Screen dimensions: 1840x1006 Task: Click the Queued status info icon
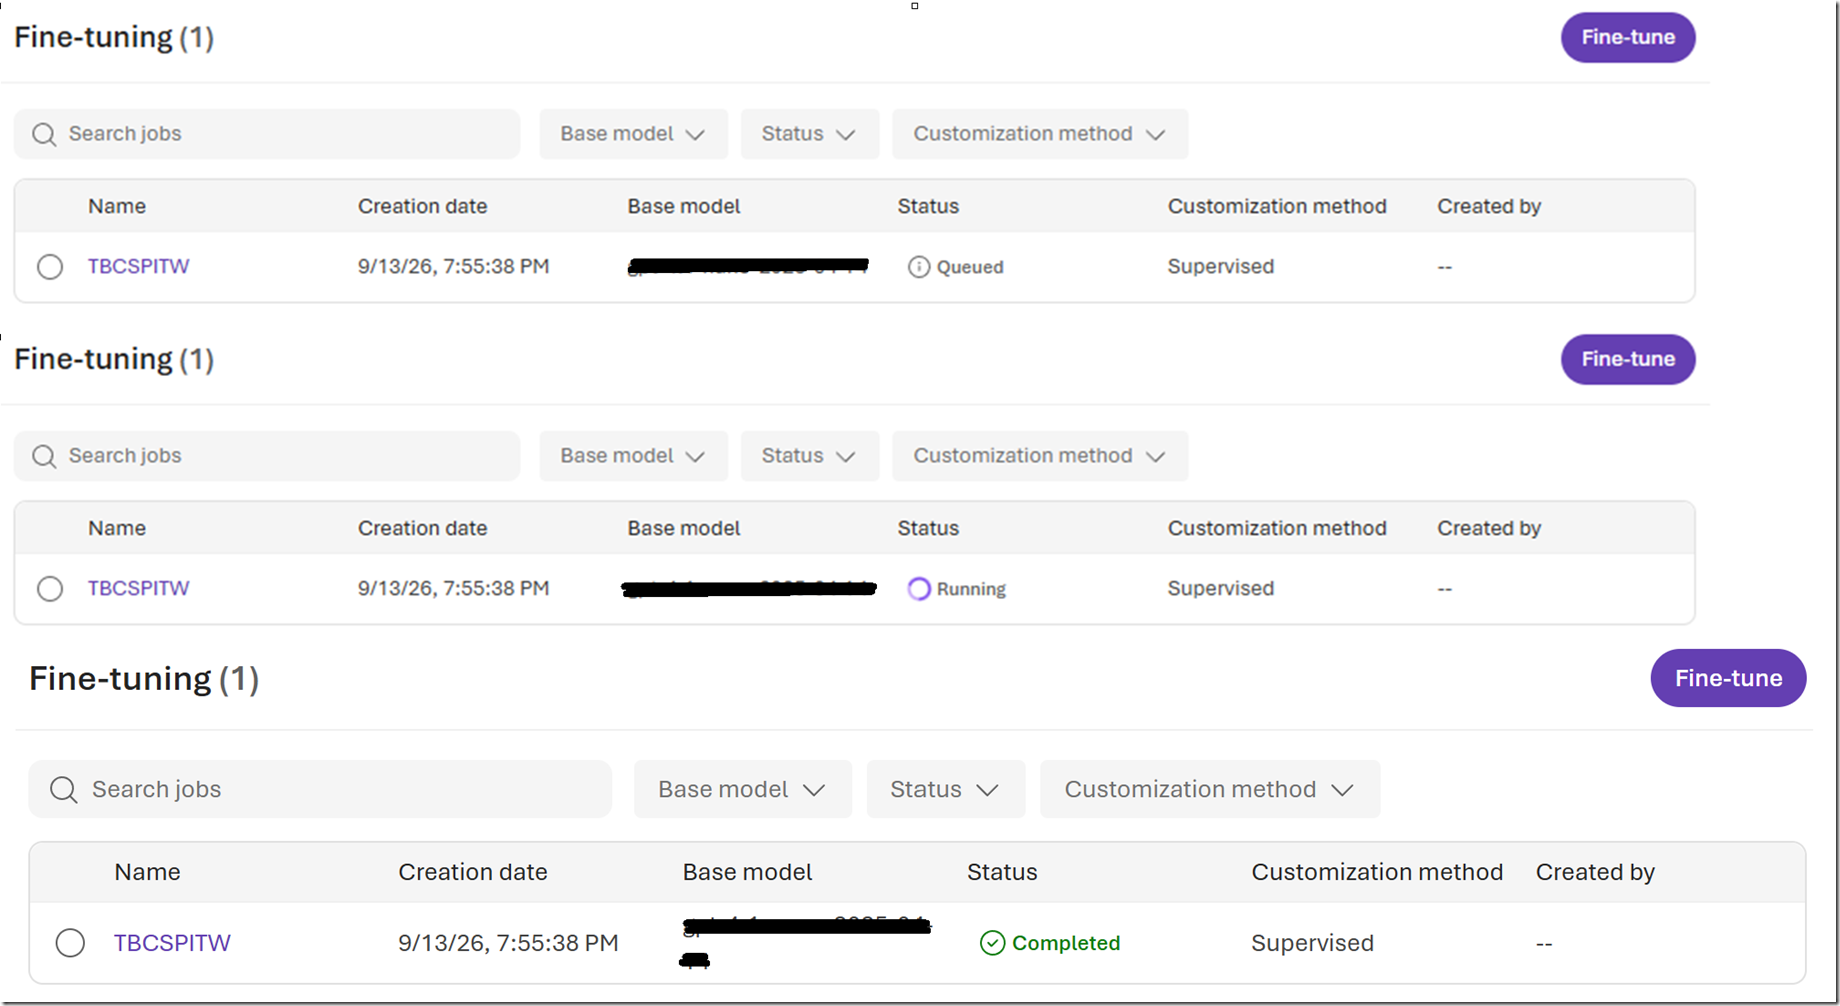(918, 267)
